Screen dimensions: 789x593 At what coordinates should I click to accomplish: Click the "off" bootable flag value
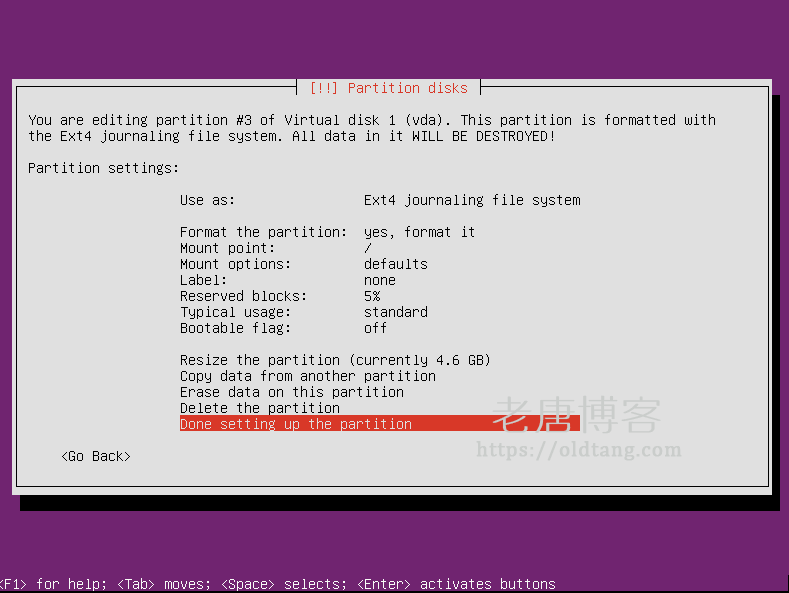[375, 328]
